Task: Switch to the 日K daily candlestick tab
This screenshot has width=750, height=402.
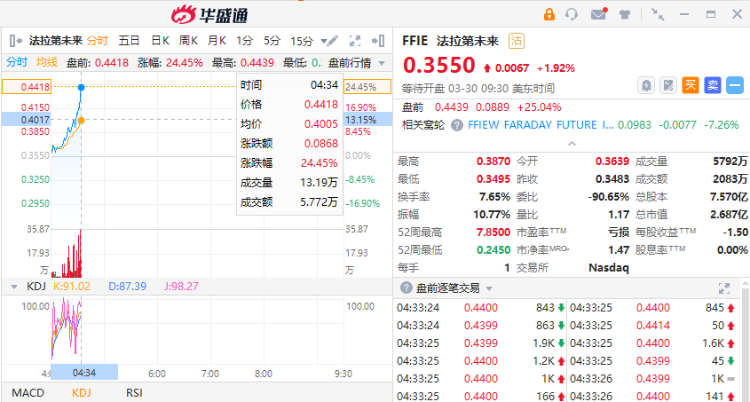Action: tap(160, 41)
